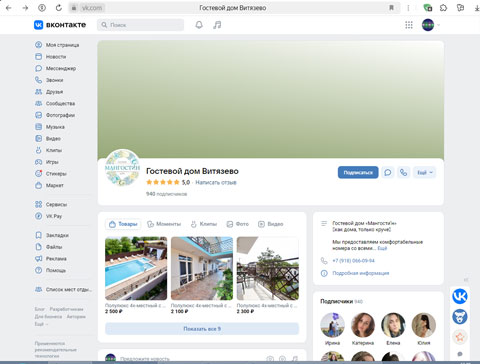Click the VK icon in right side dock
Viewport: 480px width, 364px height.
460,296
